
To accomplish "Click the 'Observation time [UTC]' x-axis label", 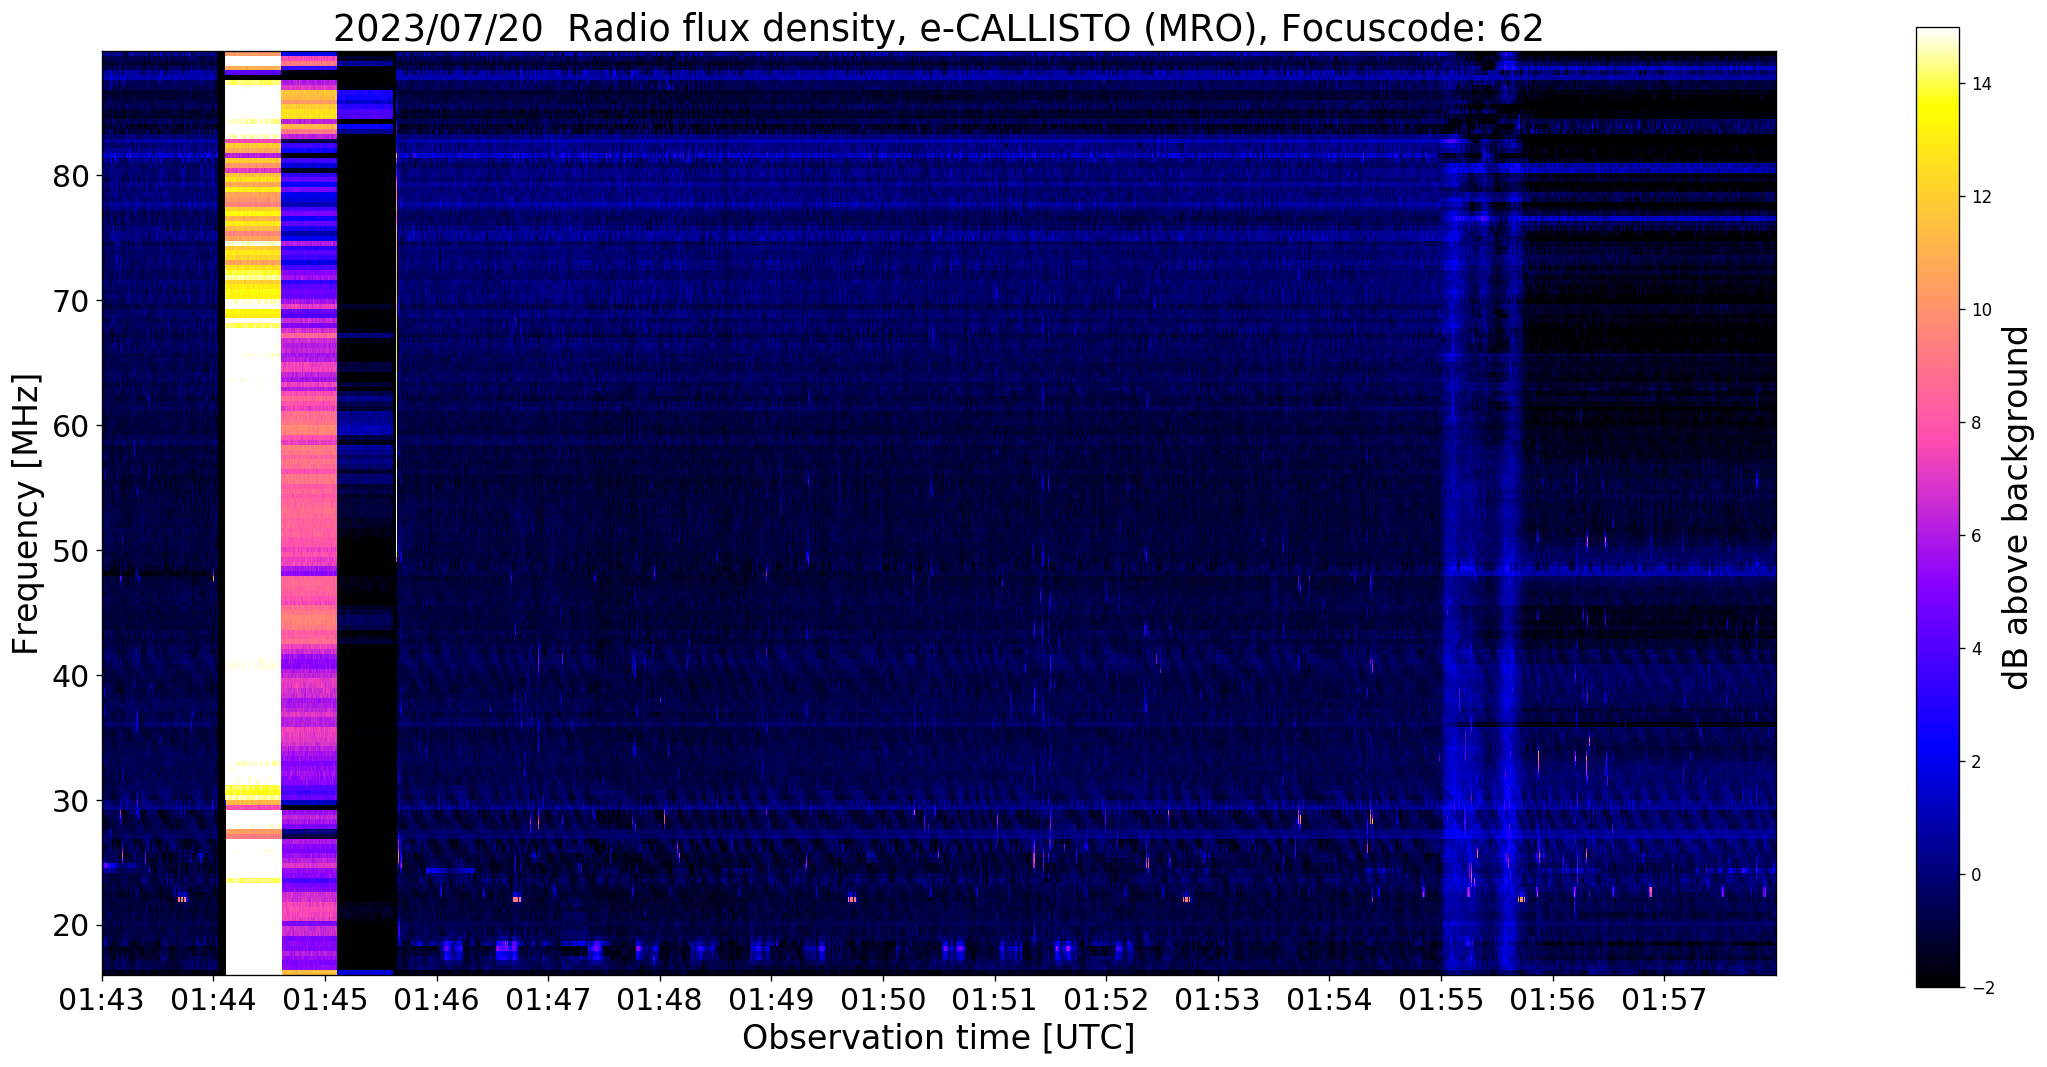I will coord(938,1037).
